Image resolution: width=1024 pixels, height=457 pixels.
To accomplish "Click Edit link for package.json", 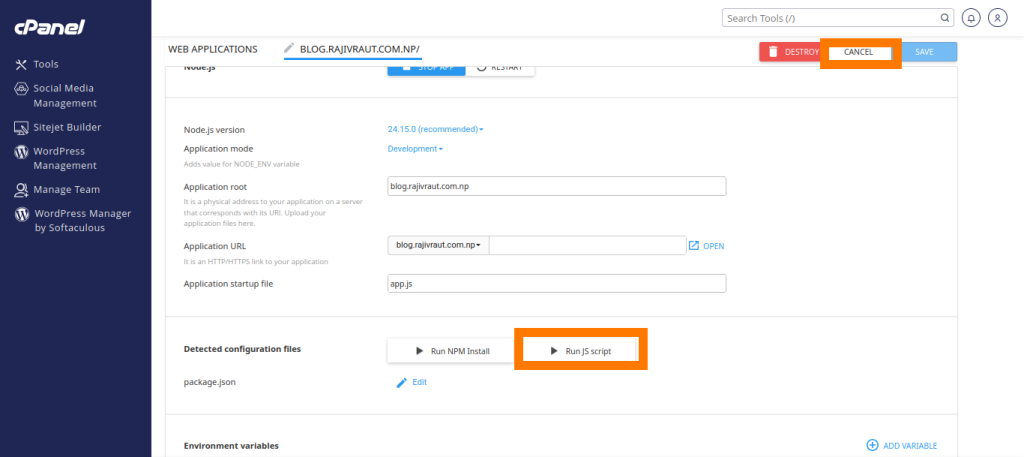I will click(419, 383).
